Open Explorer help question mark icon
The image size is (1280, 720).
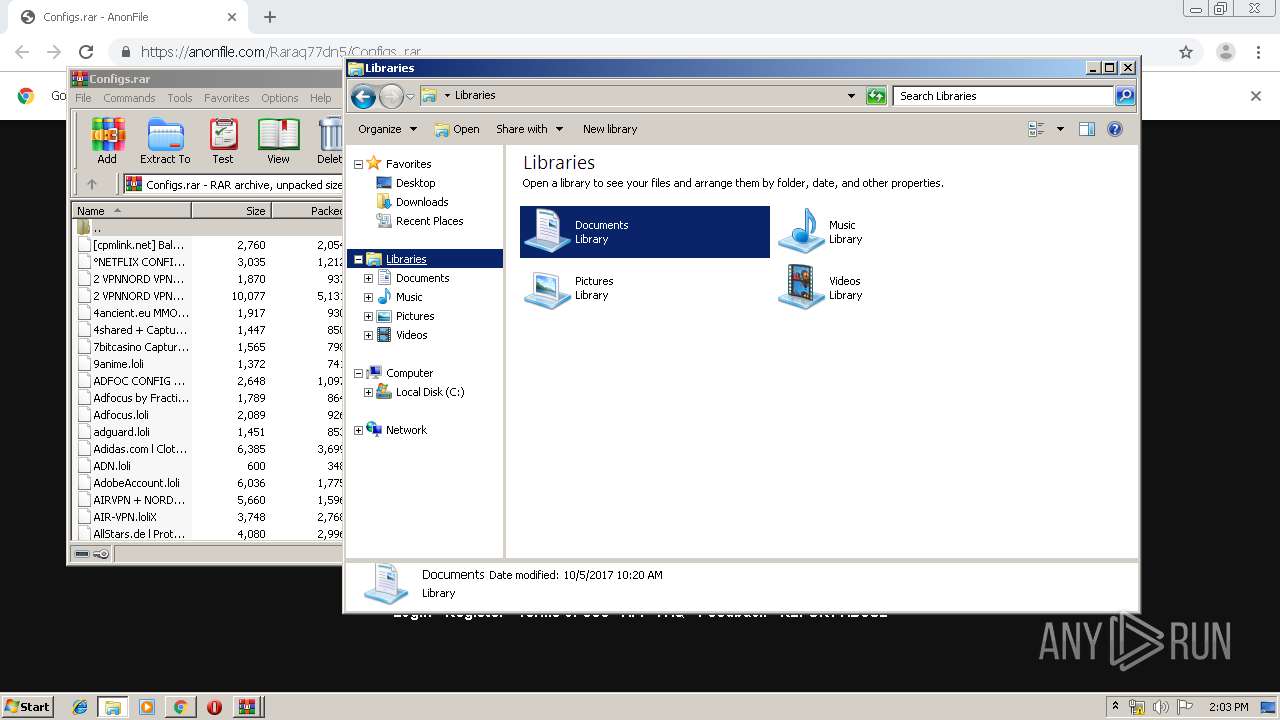coord(1115,129)
